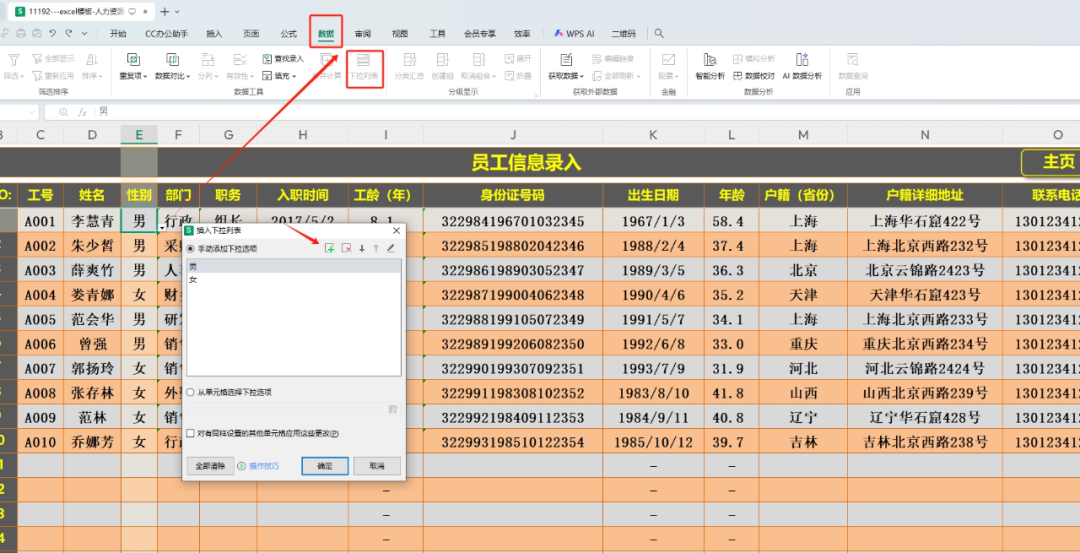Click the search magnifier icon in tab bar
Image resolution: width=1080 pixels, height=553 pixels.
tap(659, 33)
